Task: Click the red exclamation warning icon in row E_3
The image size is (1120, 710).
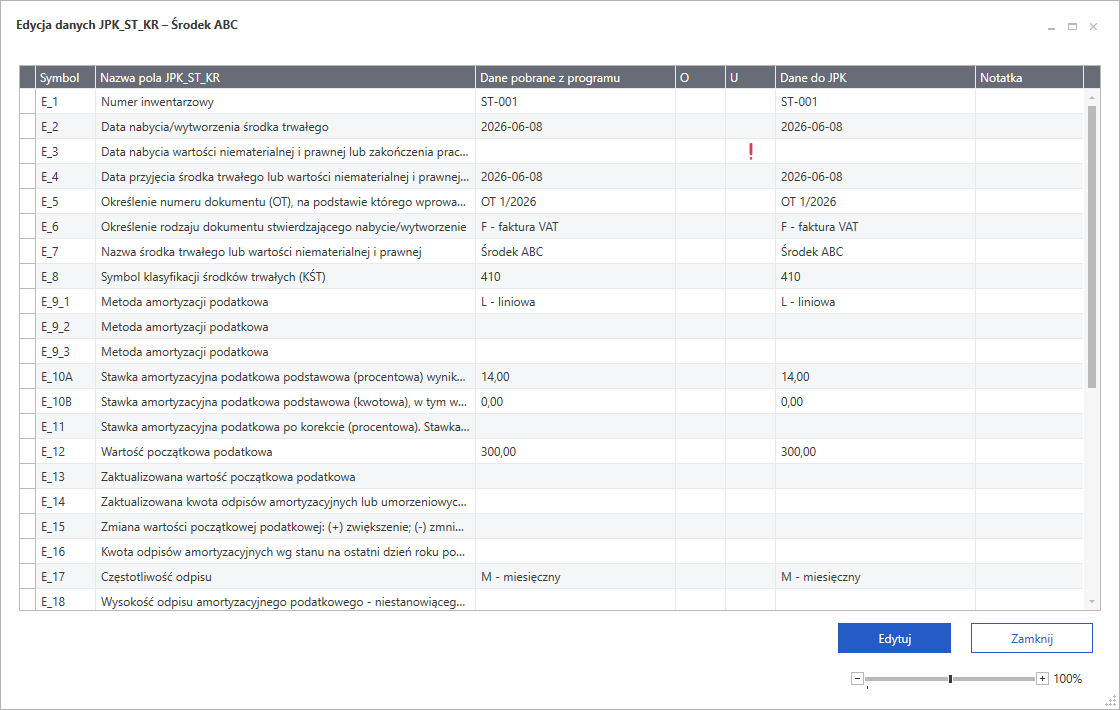Action: tap(751, 151)
